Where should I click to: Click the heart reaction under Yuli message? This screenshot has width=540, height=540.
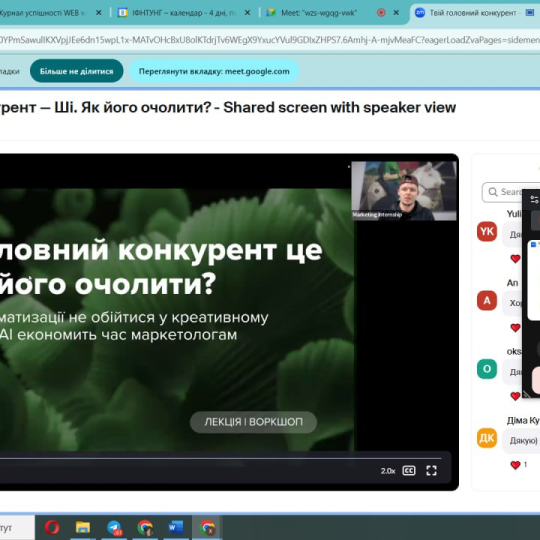[x=515, y=258]
